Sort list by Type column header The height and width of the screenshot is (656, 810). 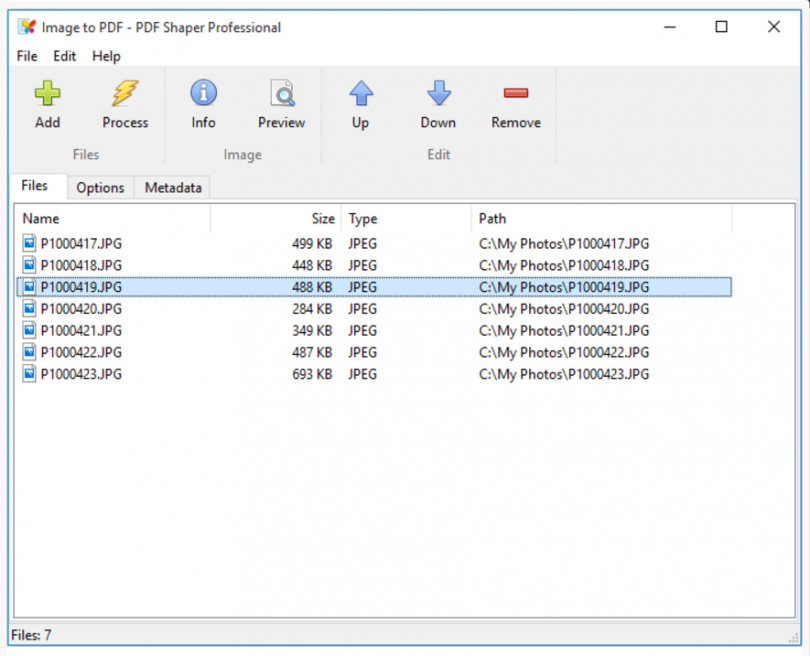point(406,218)
